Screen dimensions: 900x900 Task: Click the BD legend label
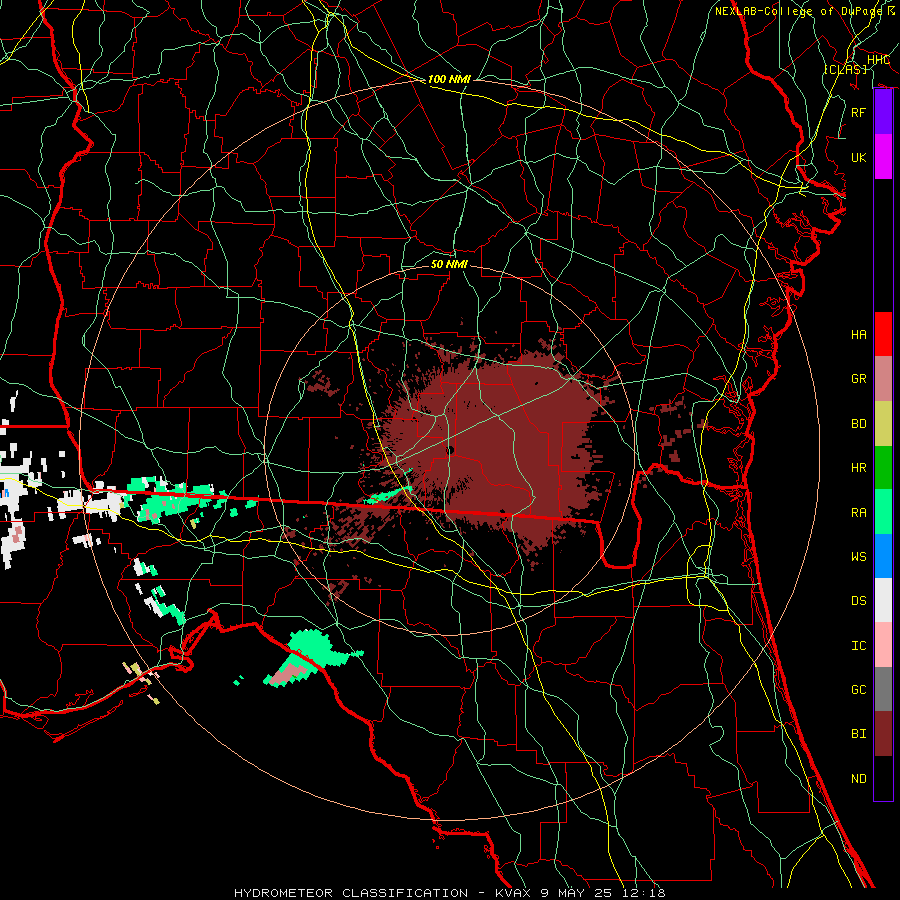(x=859, y=424)
